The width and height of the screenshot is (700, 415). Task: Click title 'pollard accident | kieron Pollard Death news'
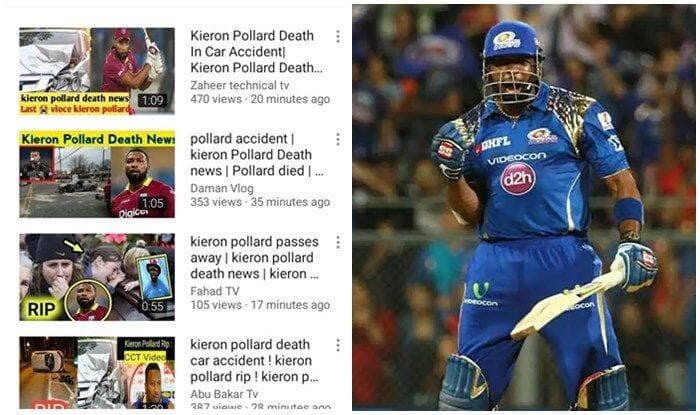257,155
